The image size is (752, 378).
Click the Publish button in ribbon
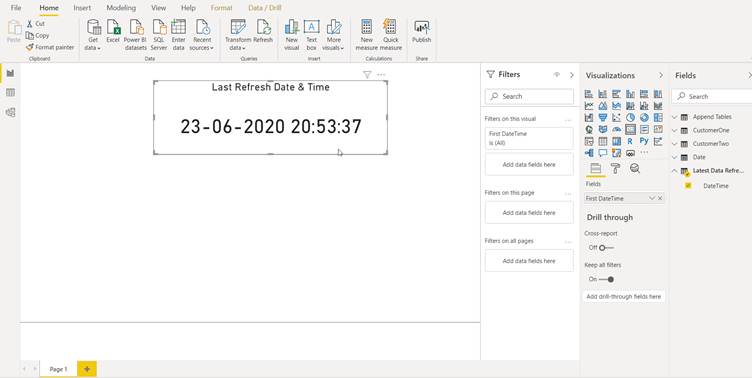coord(422,32)
